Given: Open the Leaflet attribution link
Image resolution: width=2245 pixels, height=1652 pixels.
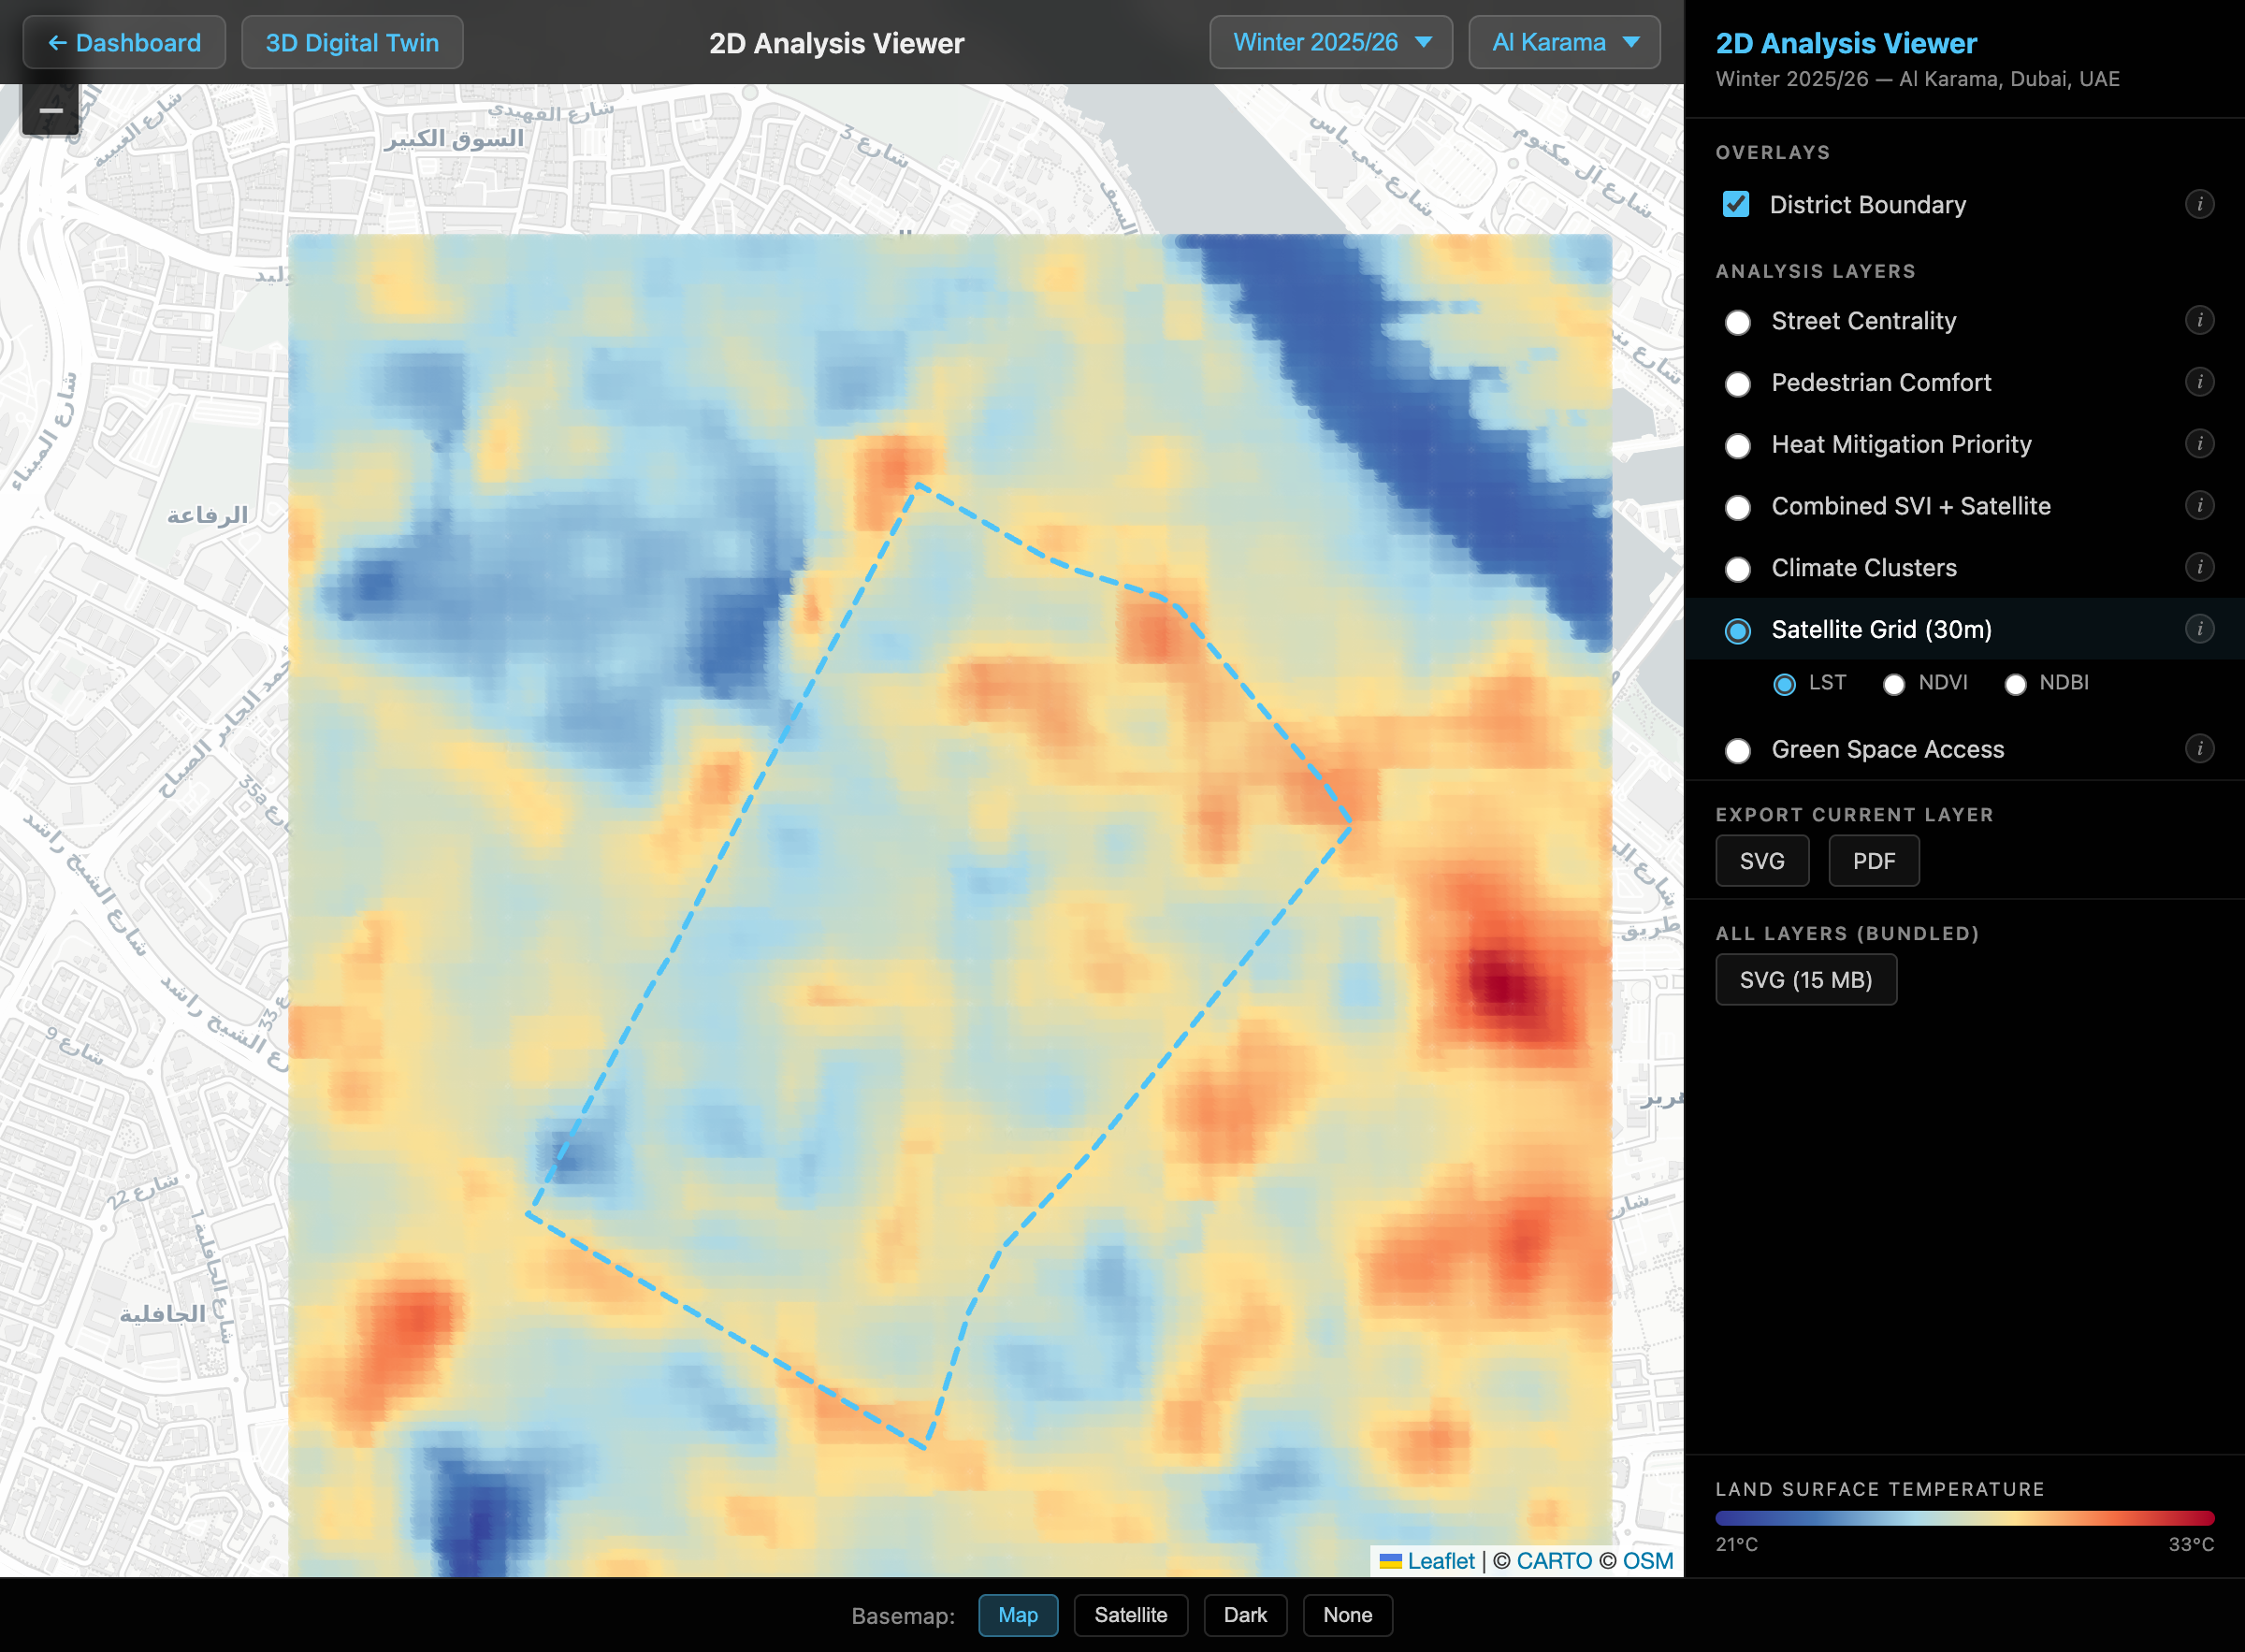Looking at the screenshot, I should tap(1440, 1561).
